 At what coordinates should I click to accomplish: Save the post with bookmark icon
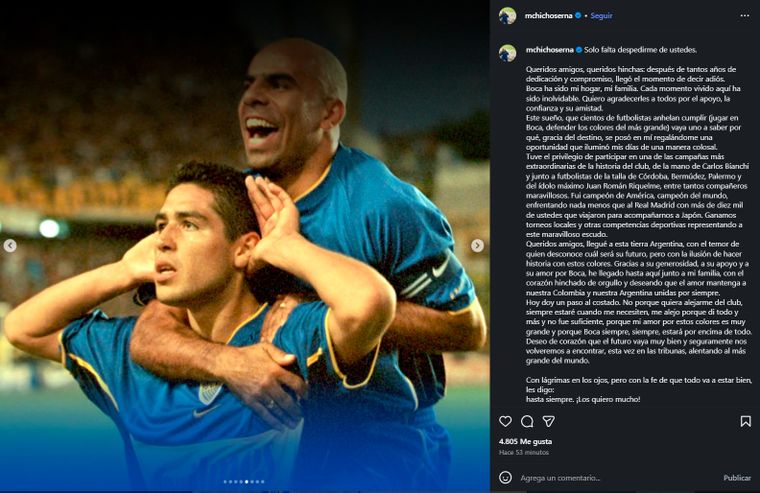tap(745, 421)
